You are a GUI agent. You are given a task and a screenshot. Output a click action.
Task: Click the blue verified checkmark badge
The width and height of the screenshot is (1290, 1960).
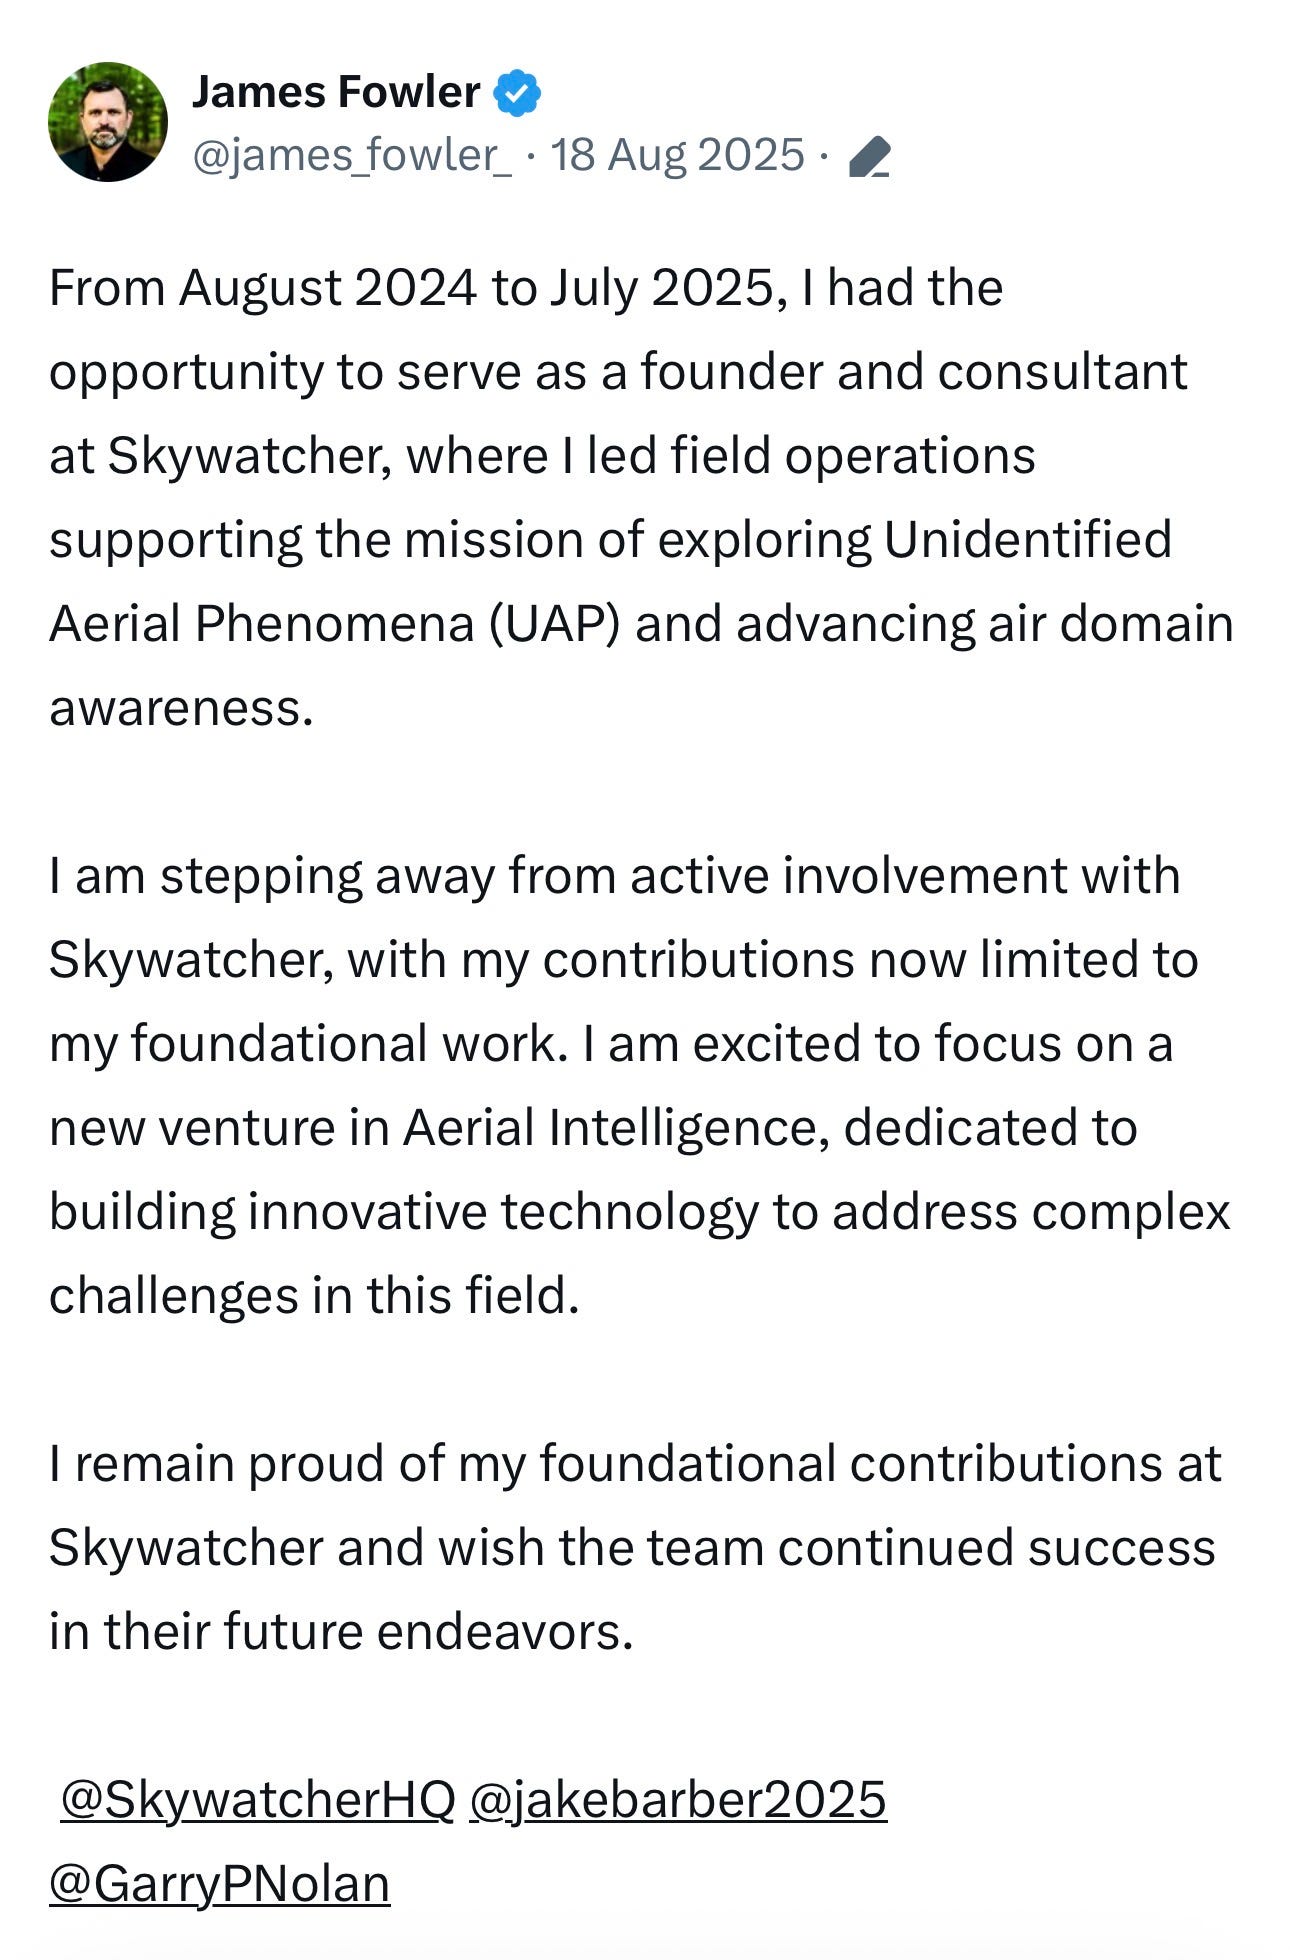tap(518, 93)
